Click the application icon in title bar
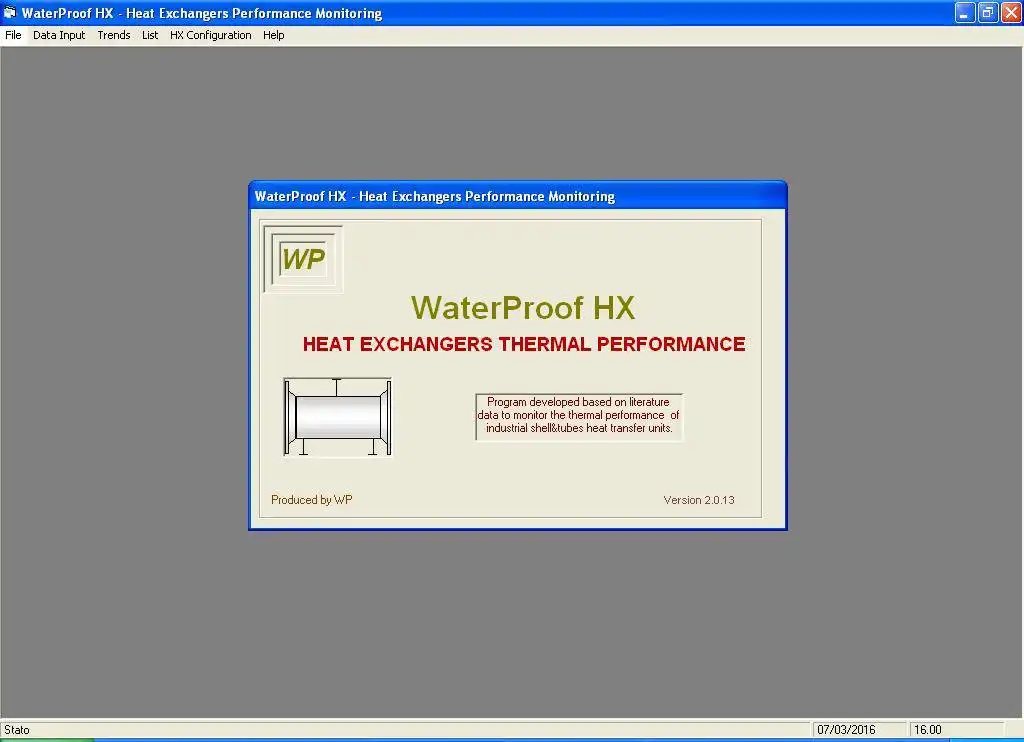This screenshot has height=742, width=1024. click(10, 12)
